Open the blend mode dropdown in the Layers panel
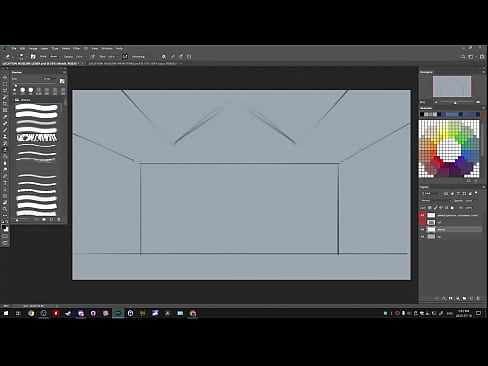The height and width of the screenshot is (366, 488). click(436, 201)
